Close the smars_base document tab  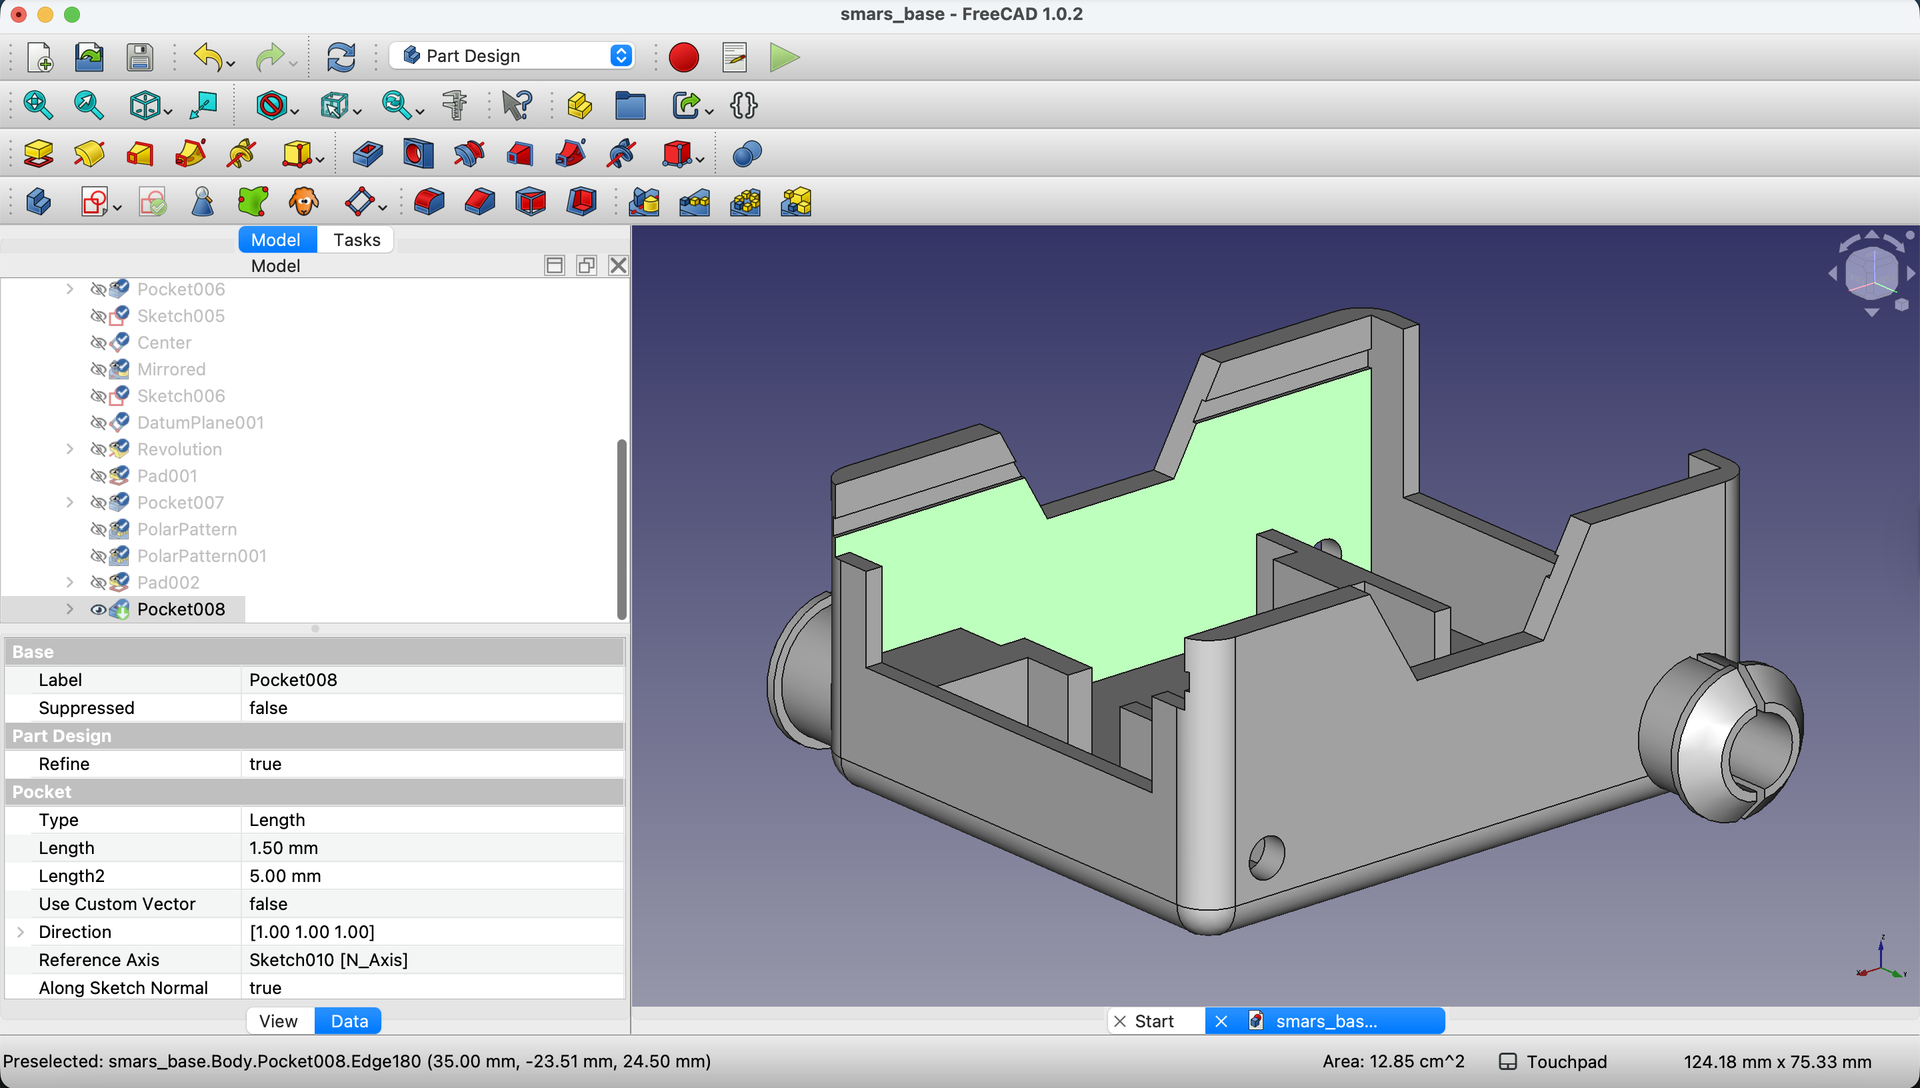(x=1221, y=1021)
